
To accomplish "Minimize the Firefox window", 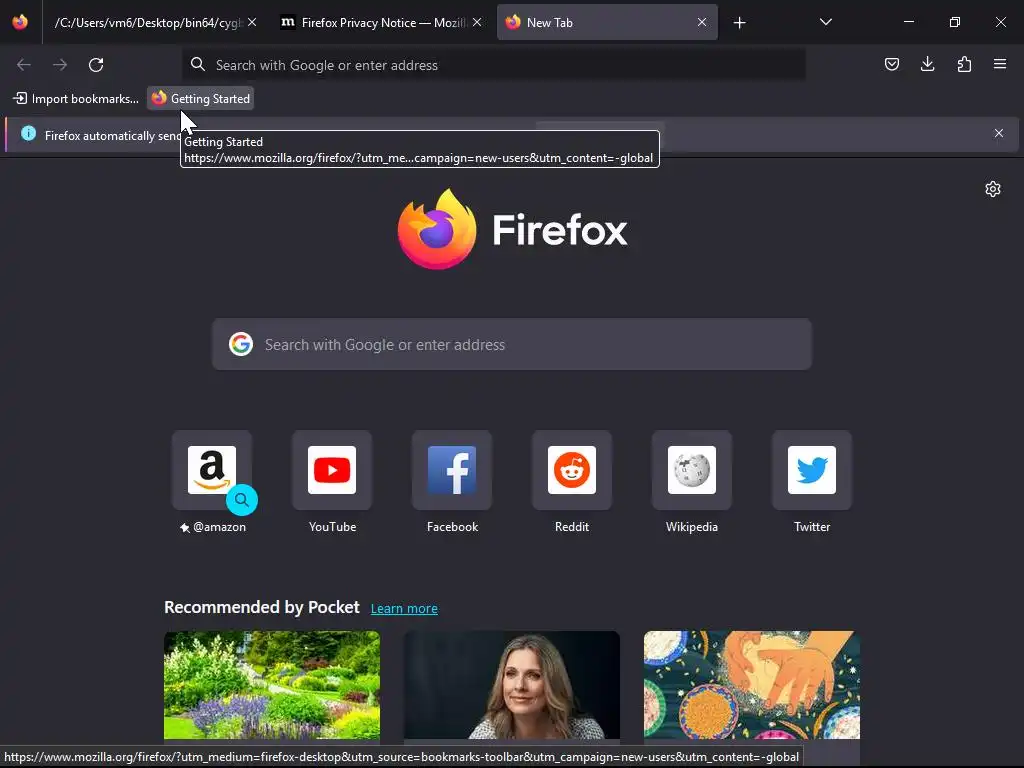I will click(x=908, y=22).
